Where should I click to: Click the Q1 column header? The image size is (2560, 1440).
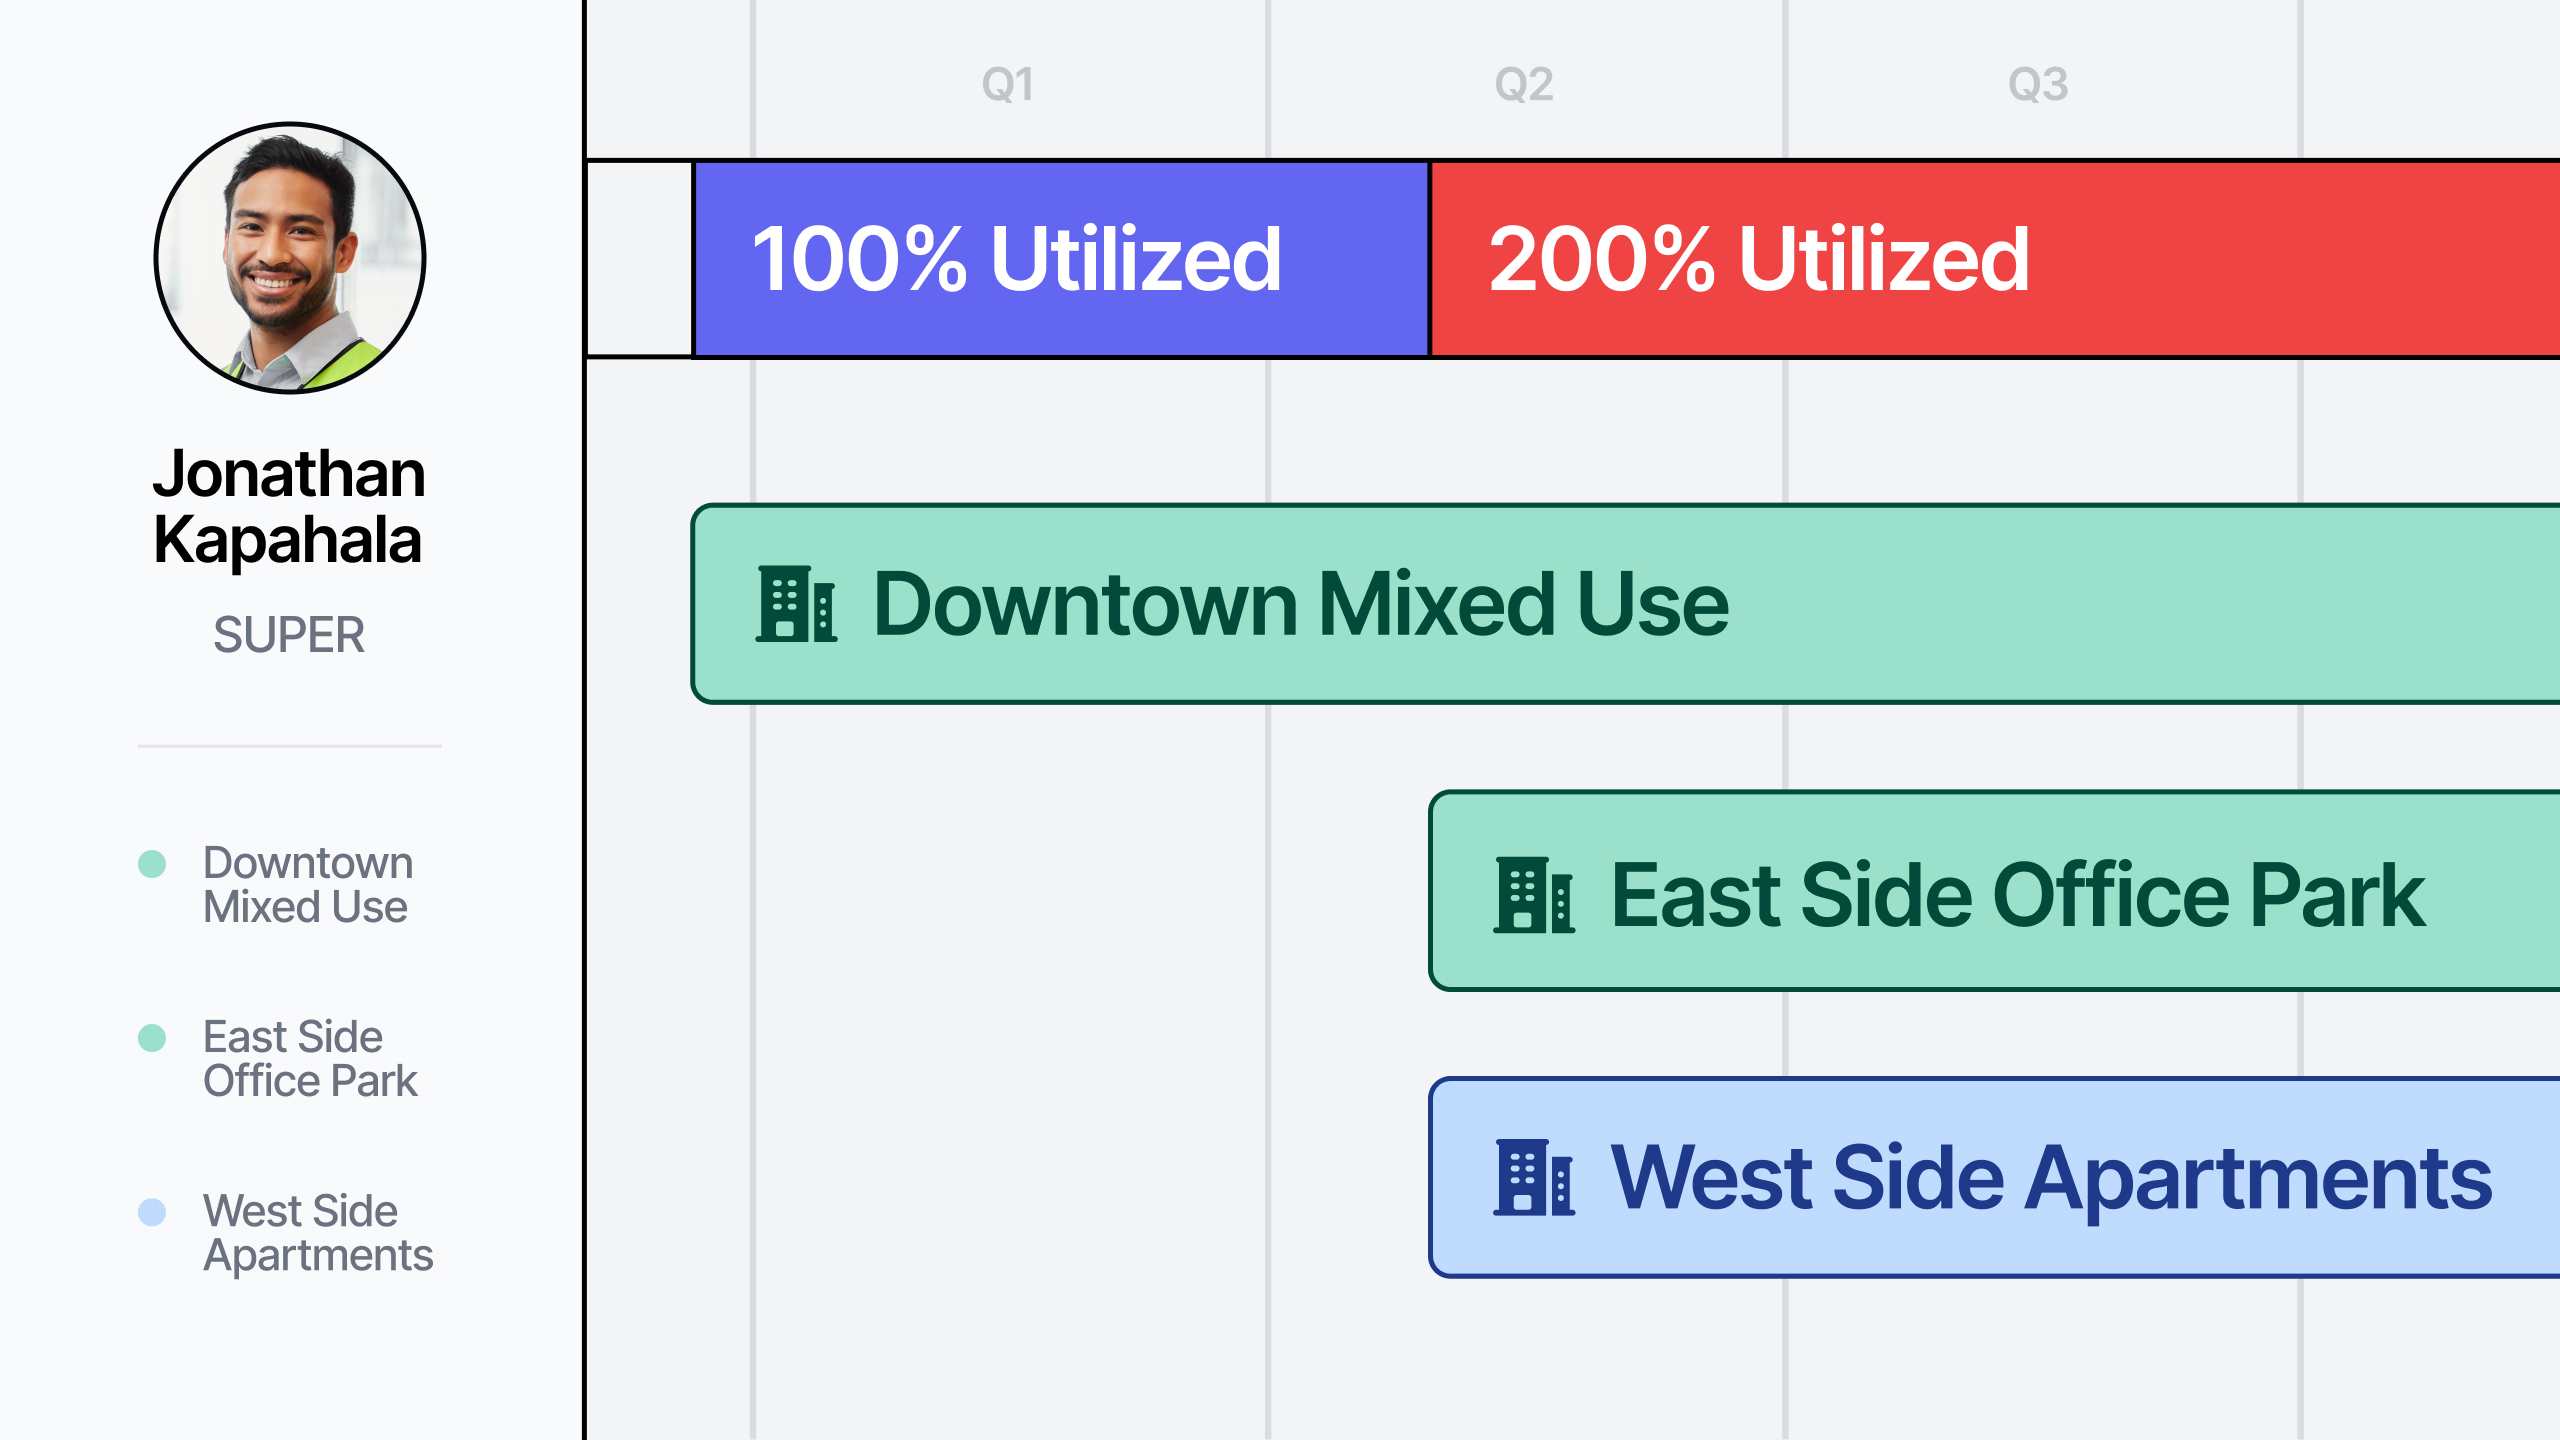click(x=1008, y=85)
